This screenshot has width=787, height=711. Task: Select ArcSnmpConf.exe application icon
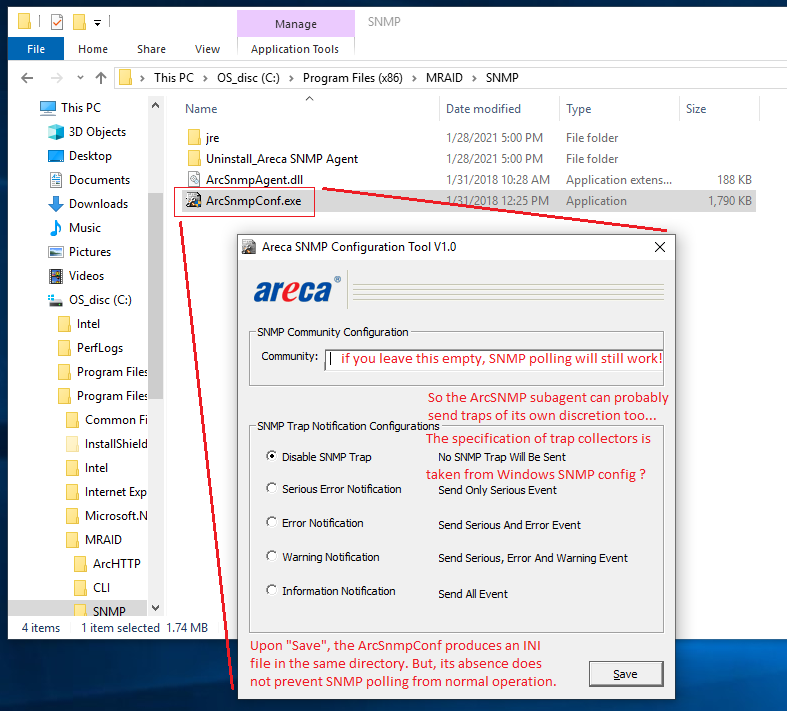(193, 200)
